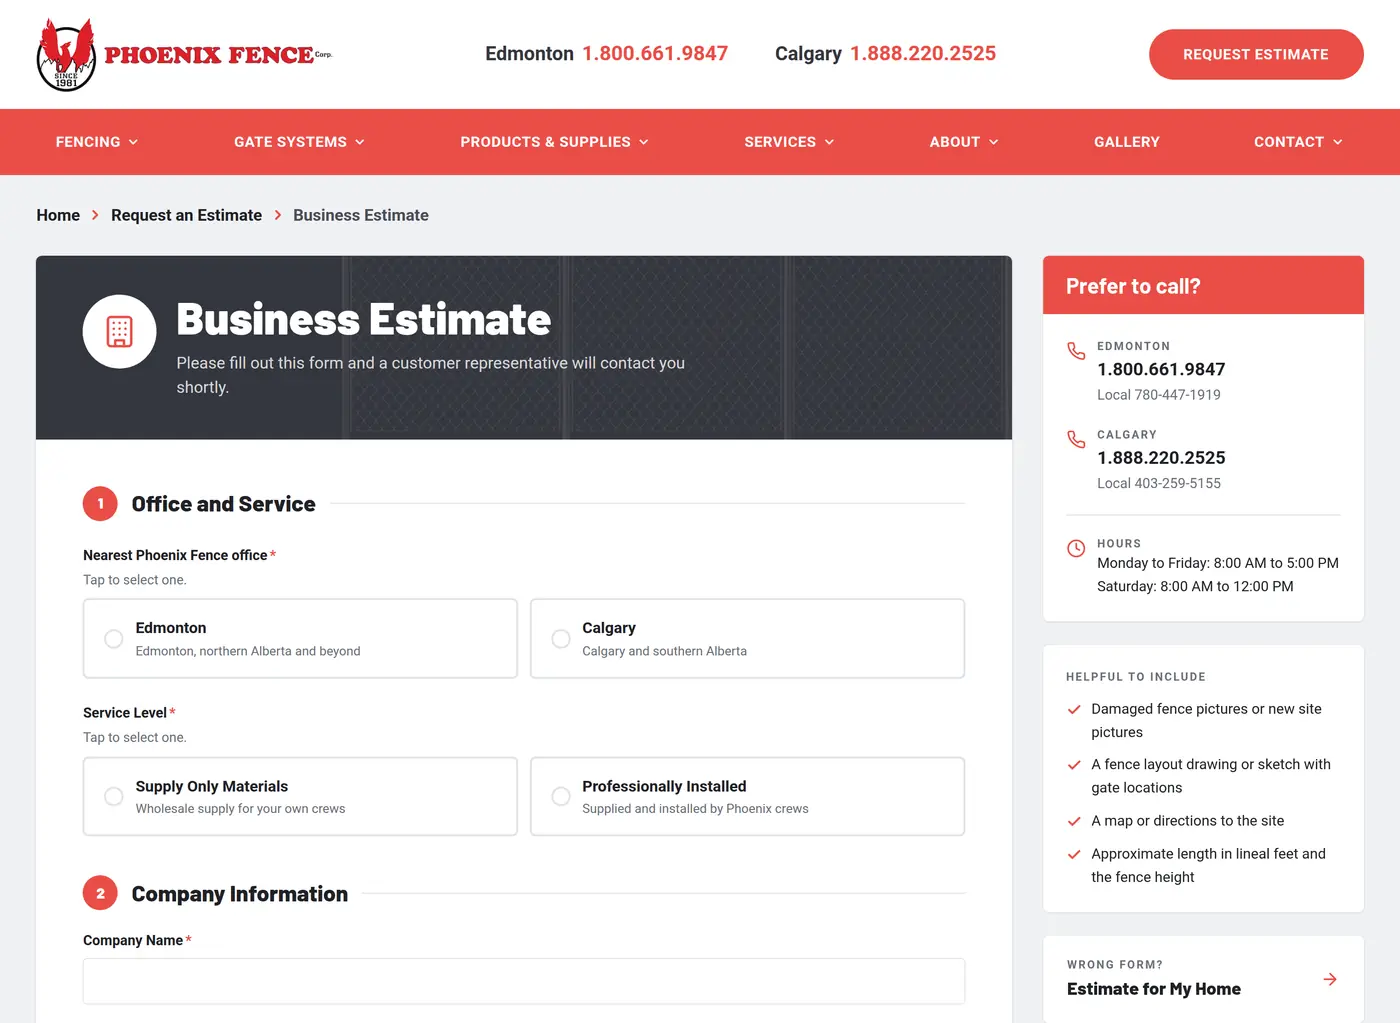Image resolution: width=1400 pixels, height=1023 pixels.
Task: Click the building icon beside Business Estimate
Action: [x=119, y=331]
